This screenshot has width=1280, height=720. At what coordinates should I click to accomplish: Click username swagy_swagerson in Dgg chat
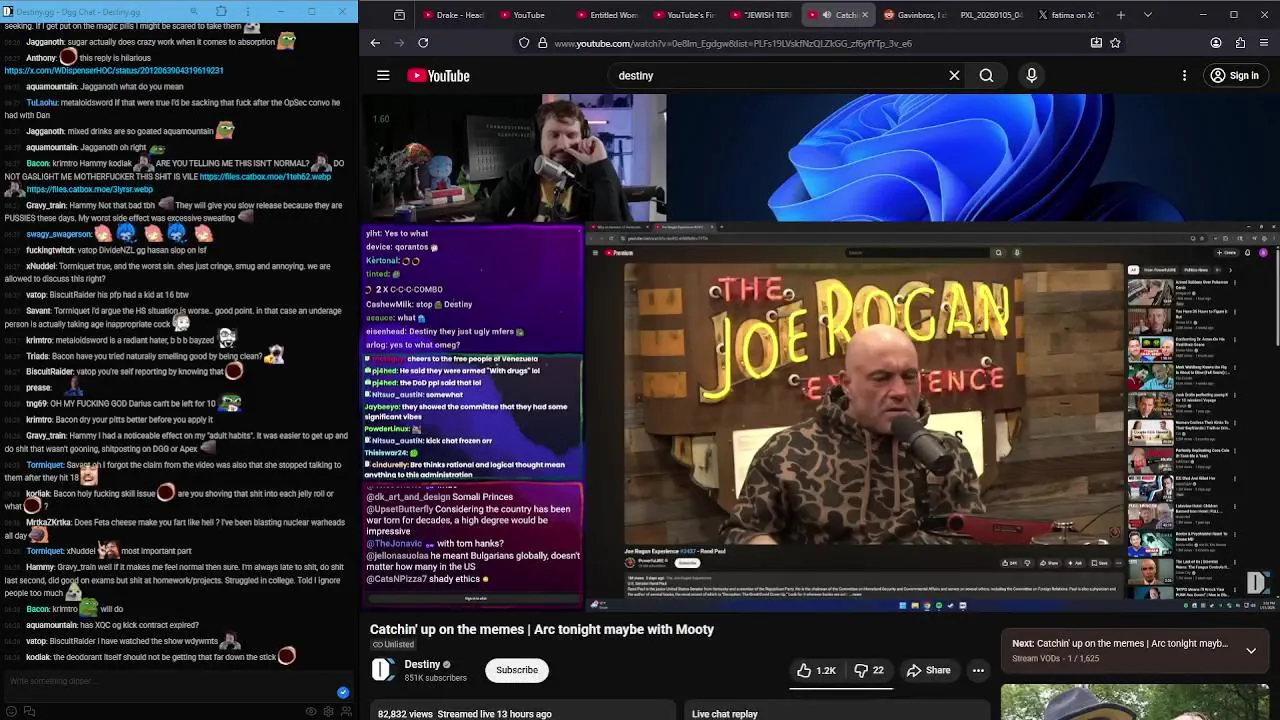click(59, 234)
